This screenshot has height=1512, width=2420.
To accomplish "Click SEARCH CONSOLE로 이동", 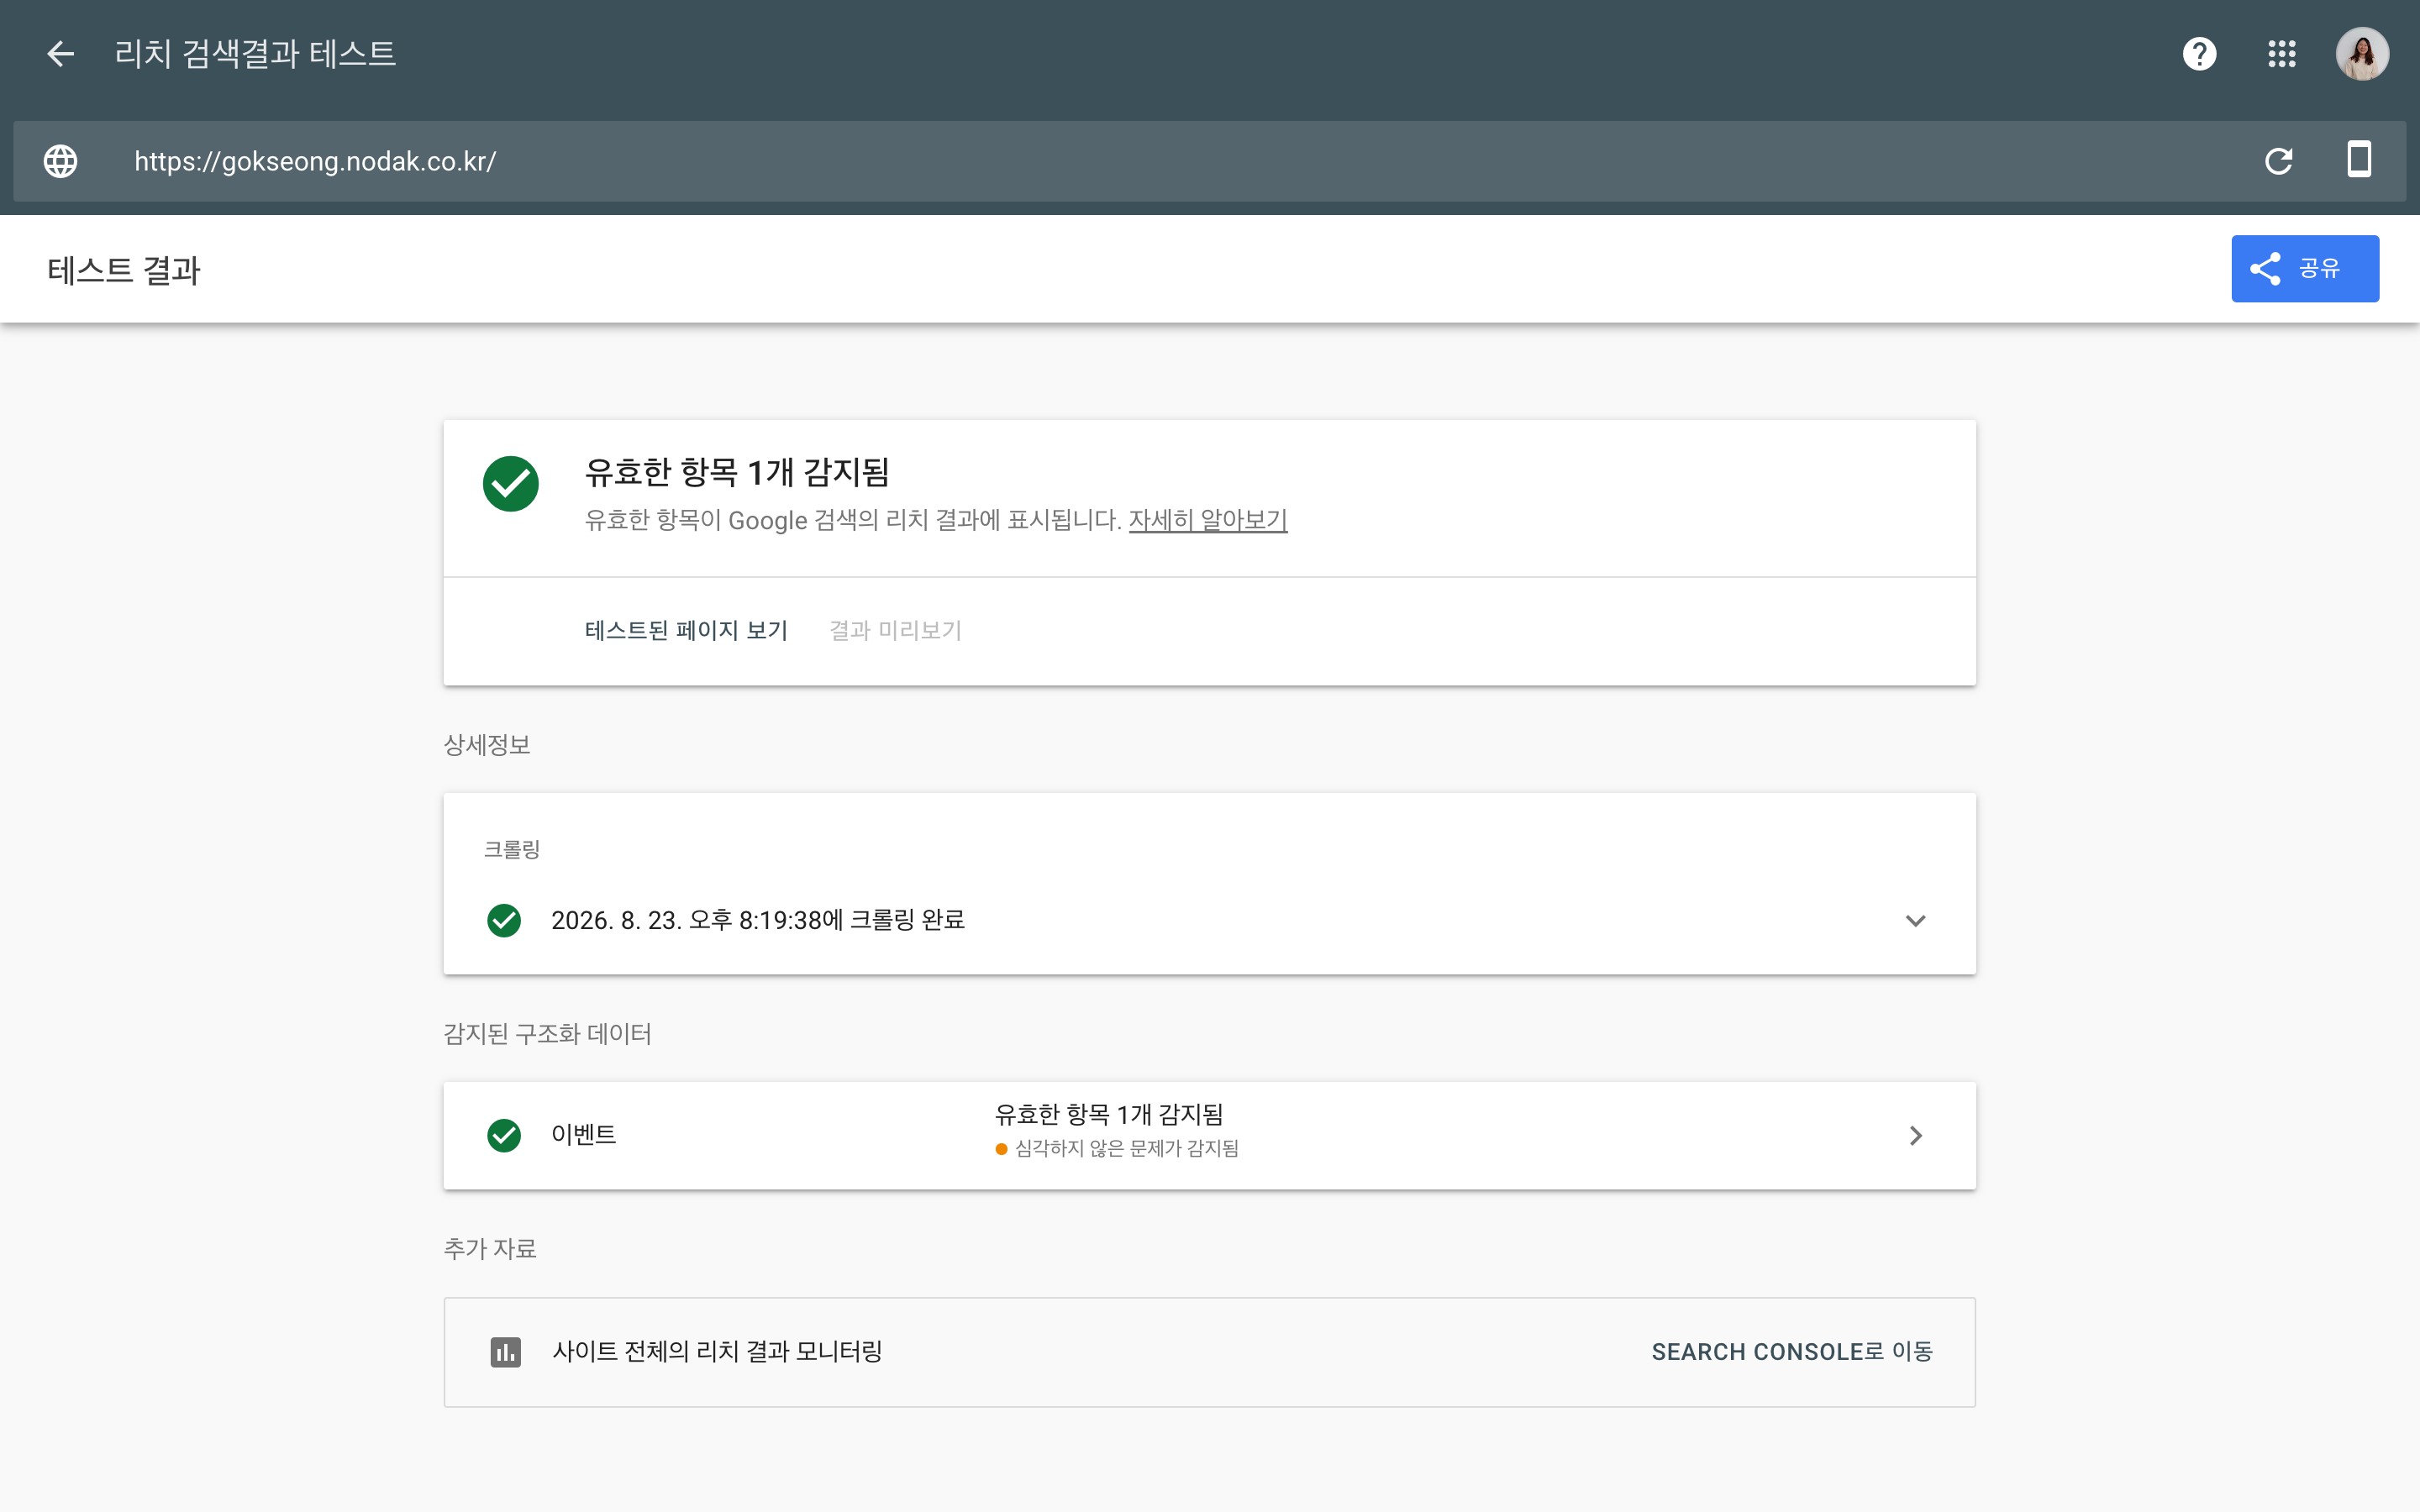I will pos(1792,1352).
